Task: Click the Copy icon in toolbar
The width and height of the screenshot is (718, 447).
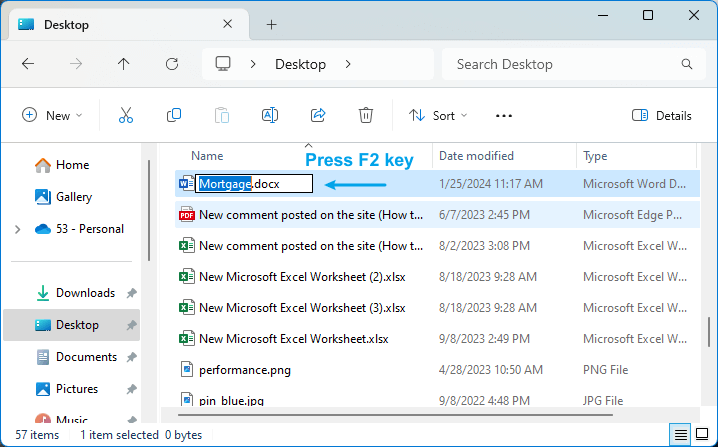Action: pos(174,115)
